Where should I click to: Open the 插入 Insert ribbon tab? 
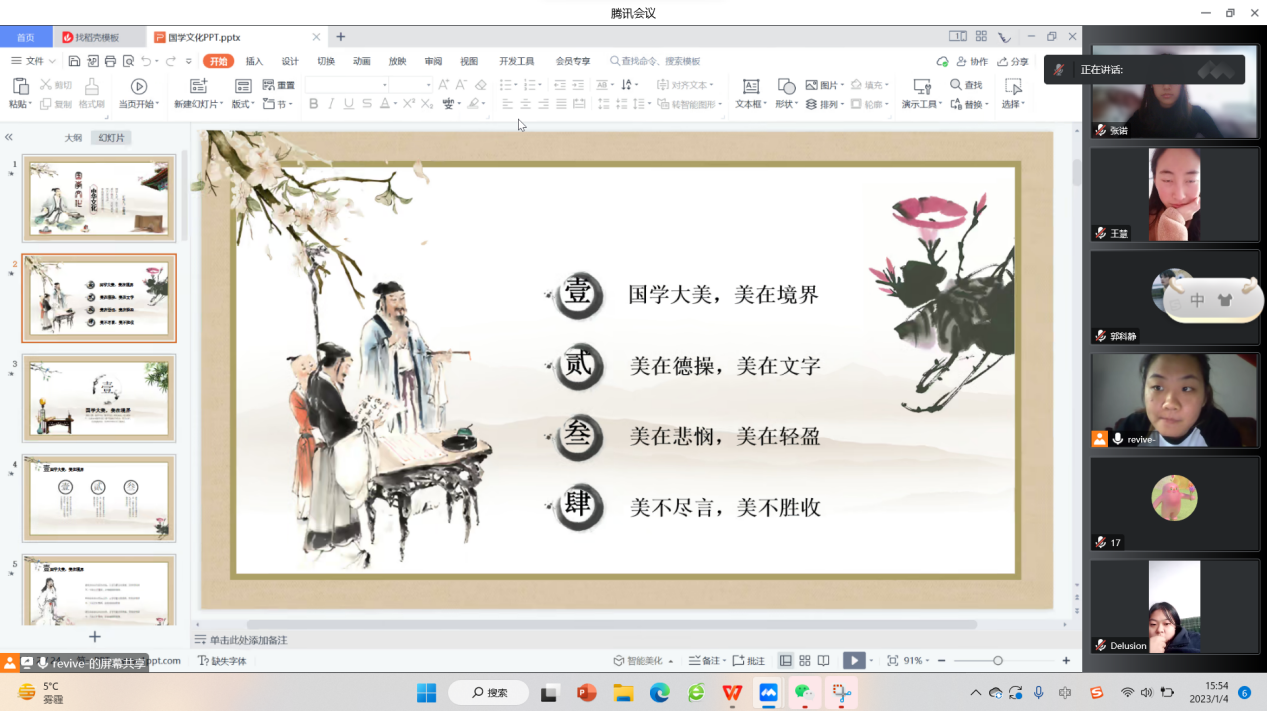(x=254, y=61)
